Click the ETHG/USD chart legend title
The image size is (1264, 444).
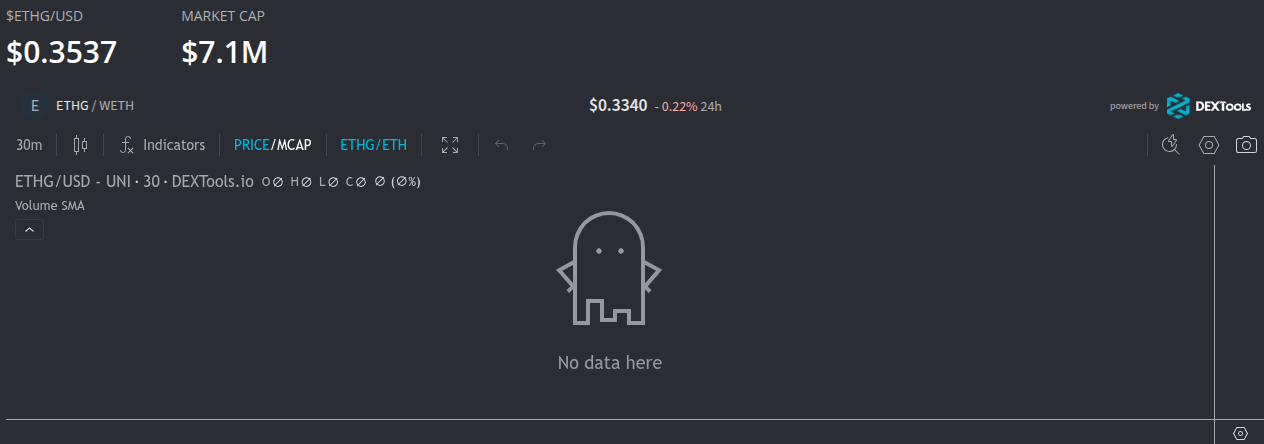tap(134, 182)
